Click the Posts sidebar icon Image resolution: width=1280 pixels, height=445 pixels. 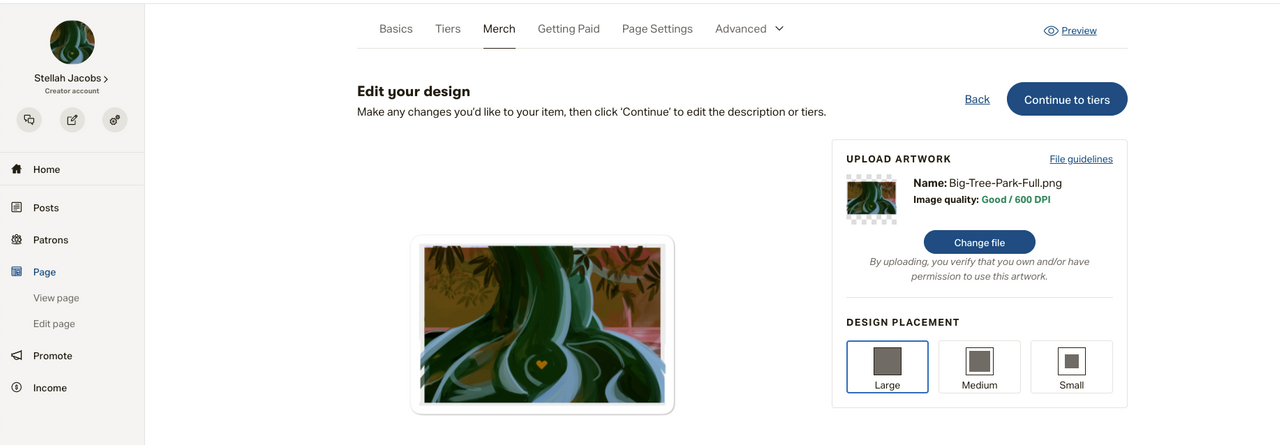pyautogui.click(x=16, y=207)
